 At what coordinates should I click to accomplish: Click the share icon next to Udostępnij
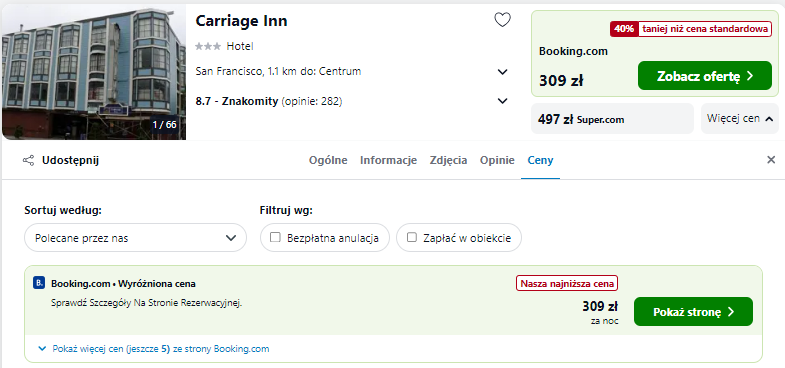(29, 161)
